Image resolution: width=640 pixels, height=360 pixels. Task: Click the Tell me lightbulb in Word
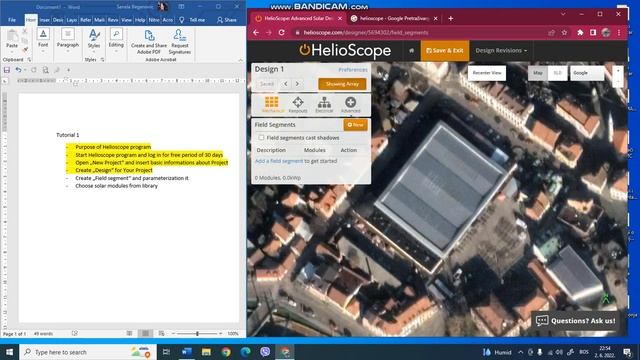[182, 20]
